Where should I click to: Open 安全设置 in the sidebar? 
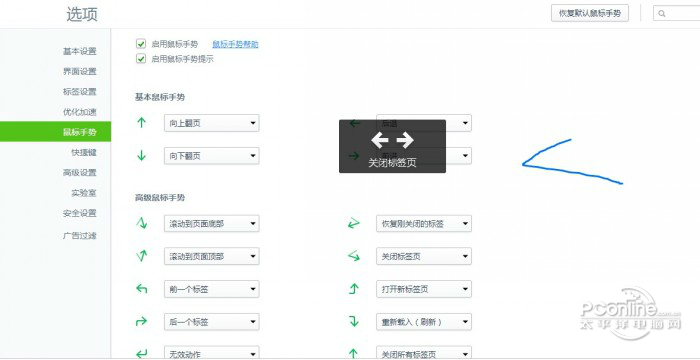click(79, 213)
